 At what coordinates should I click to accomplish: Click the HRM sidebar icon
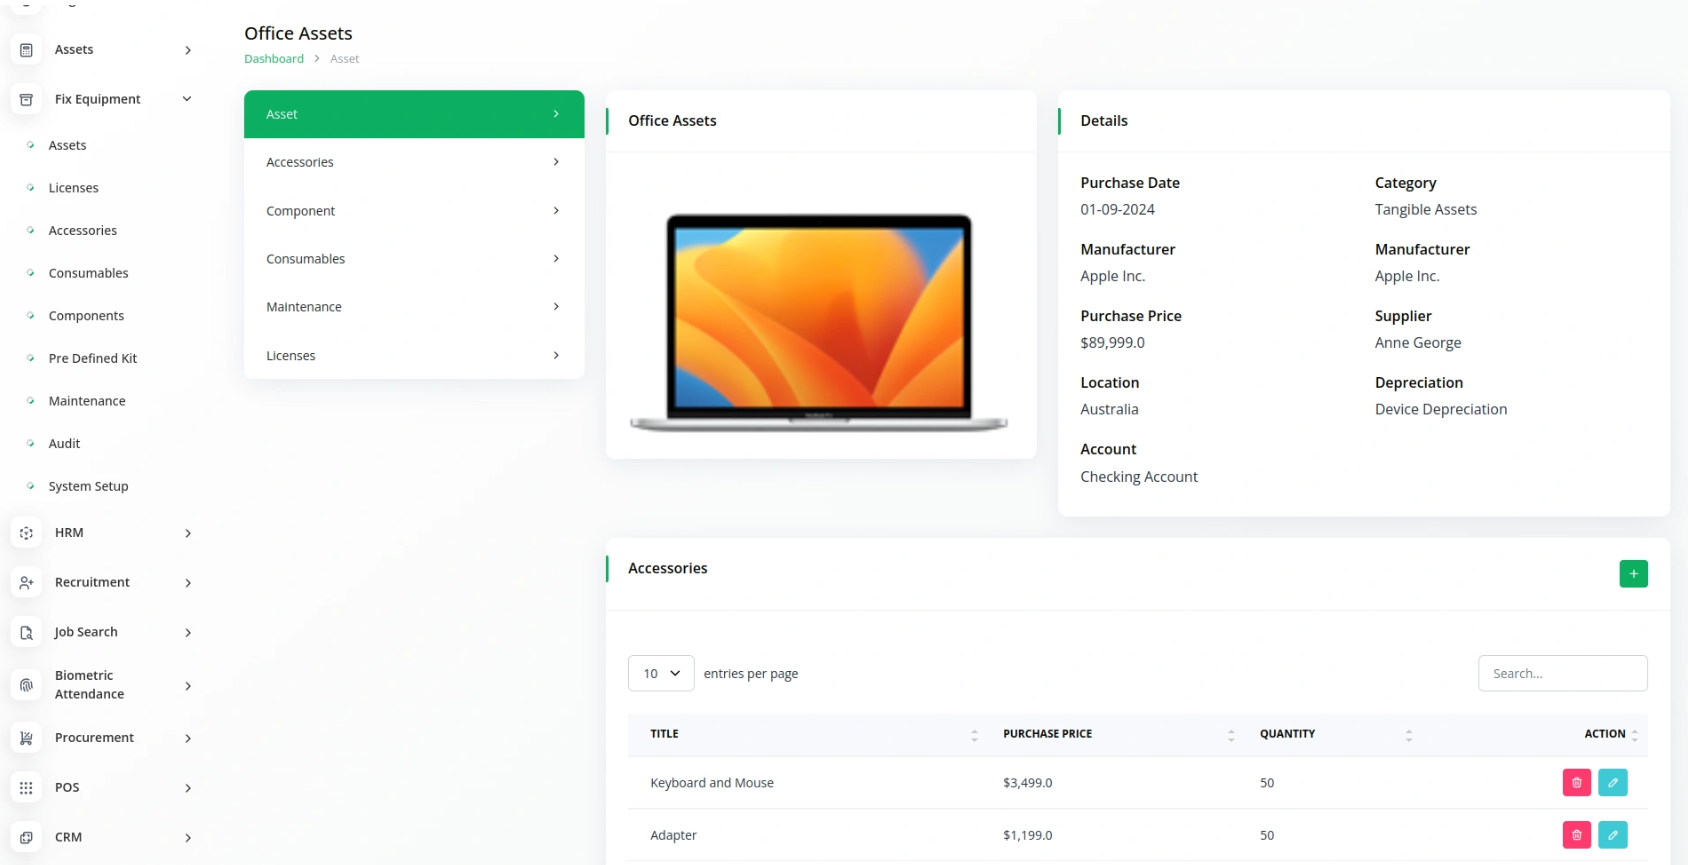pyautogui.click(x=26, y=533)
